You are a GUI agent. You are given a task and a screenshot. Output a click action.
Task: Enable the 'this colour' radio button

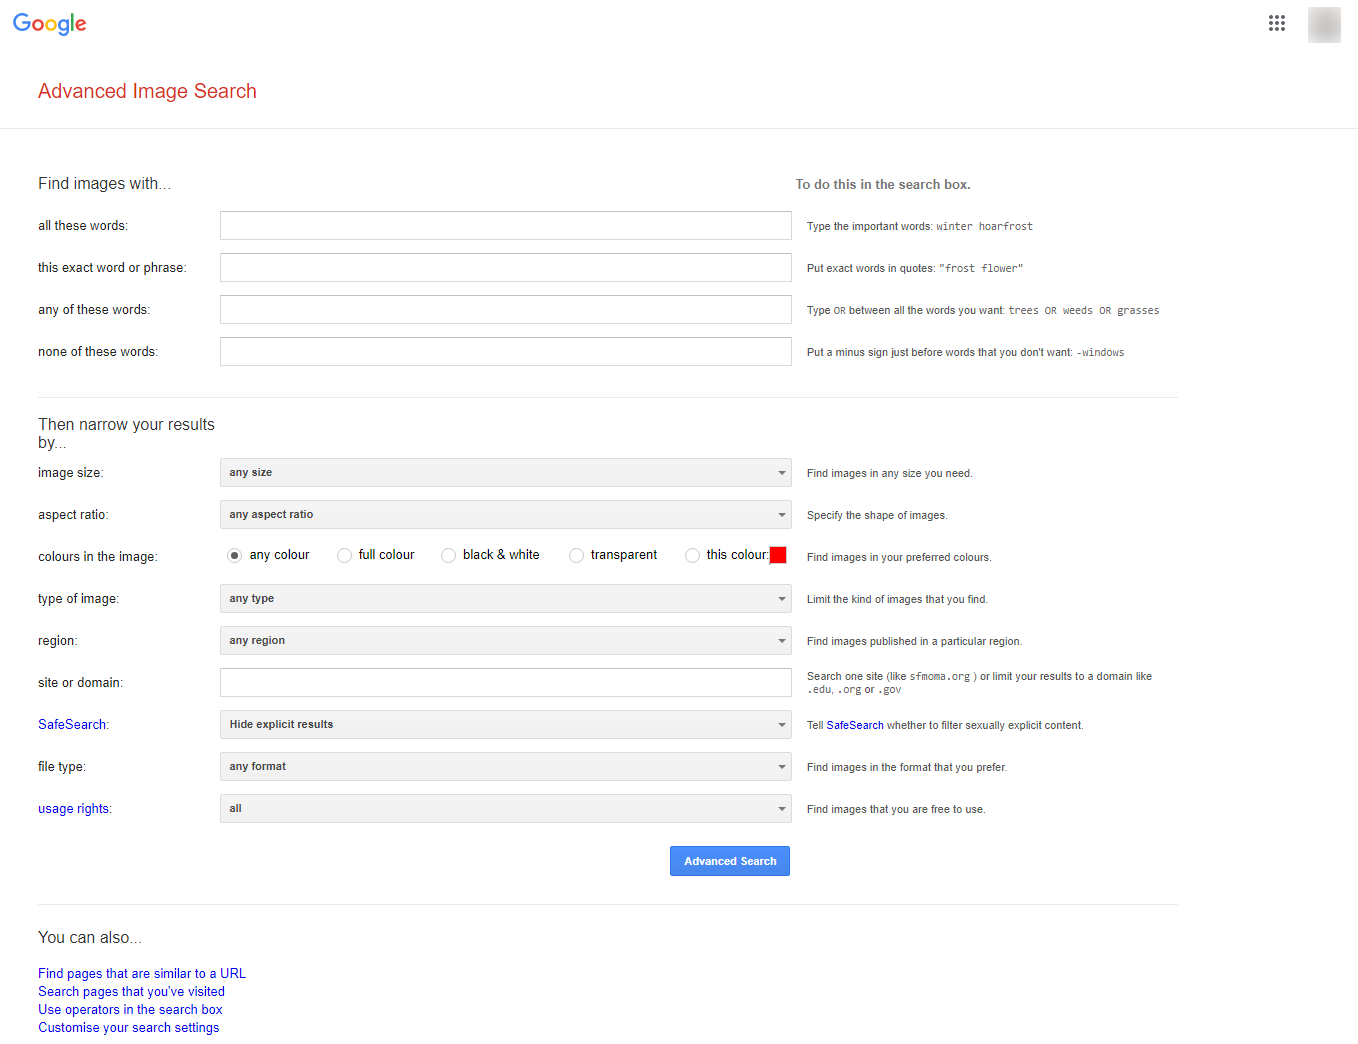click(692, 555)
